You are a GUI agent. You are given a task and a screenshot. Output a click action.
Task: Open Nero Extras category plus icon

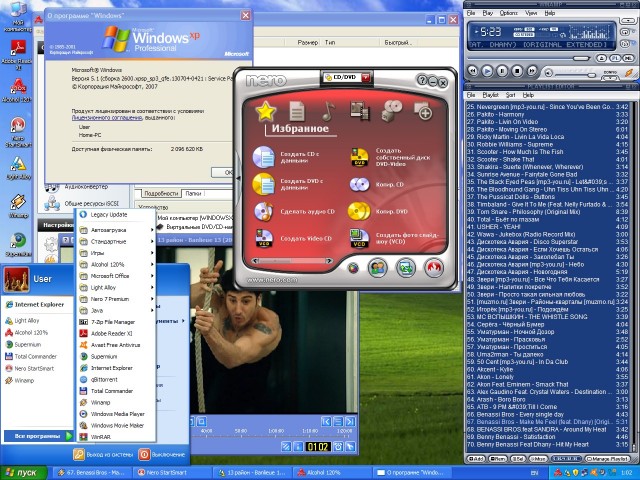coord(423,111)
